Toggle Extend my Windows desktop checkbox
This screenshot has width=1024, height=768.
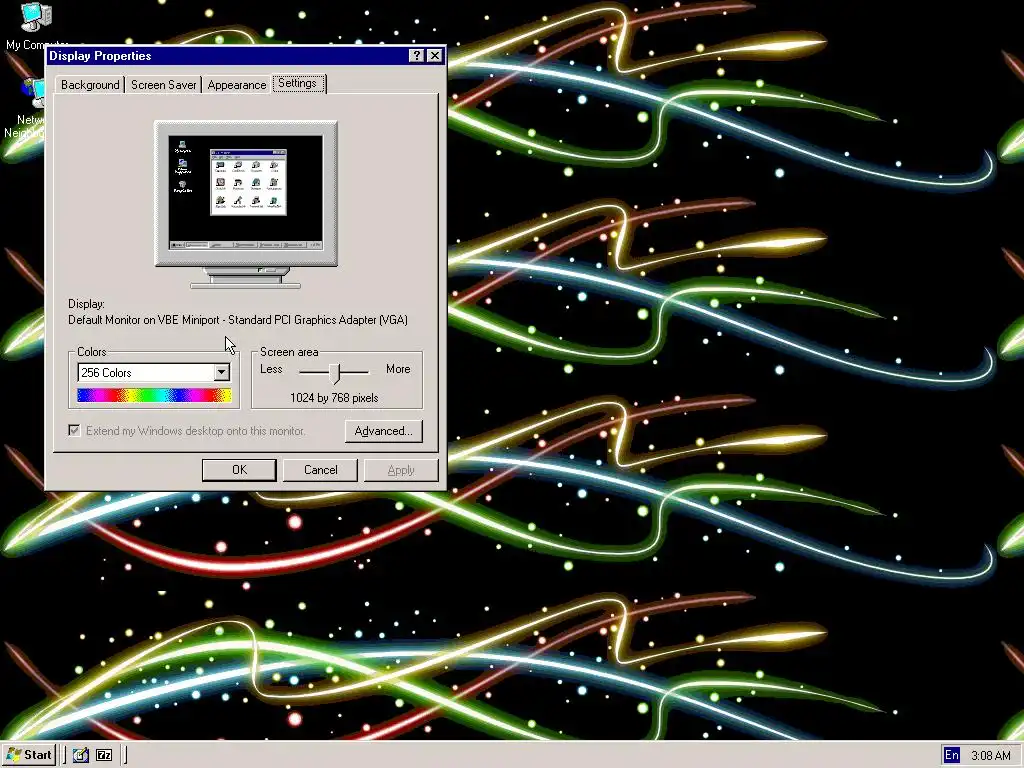pos(74,430)
